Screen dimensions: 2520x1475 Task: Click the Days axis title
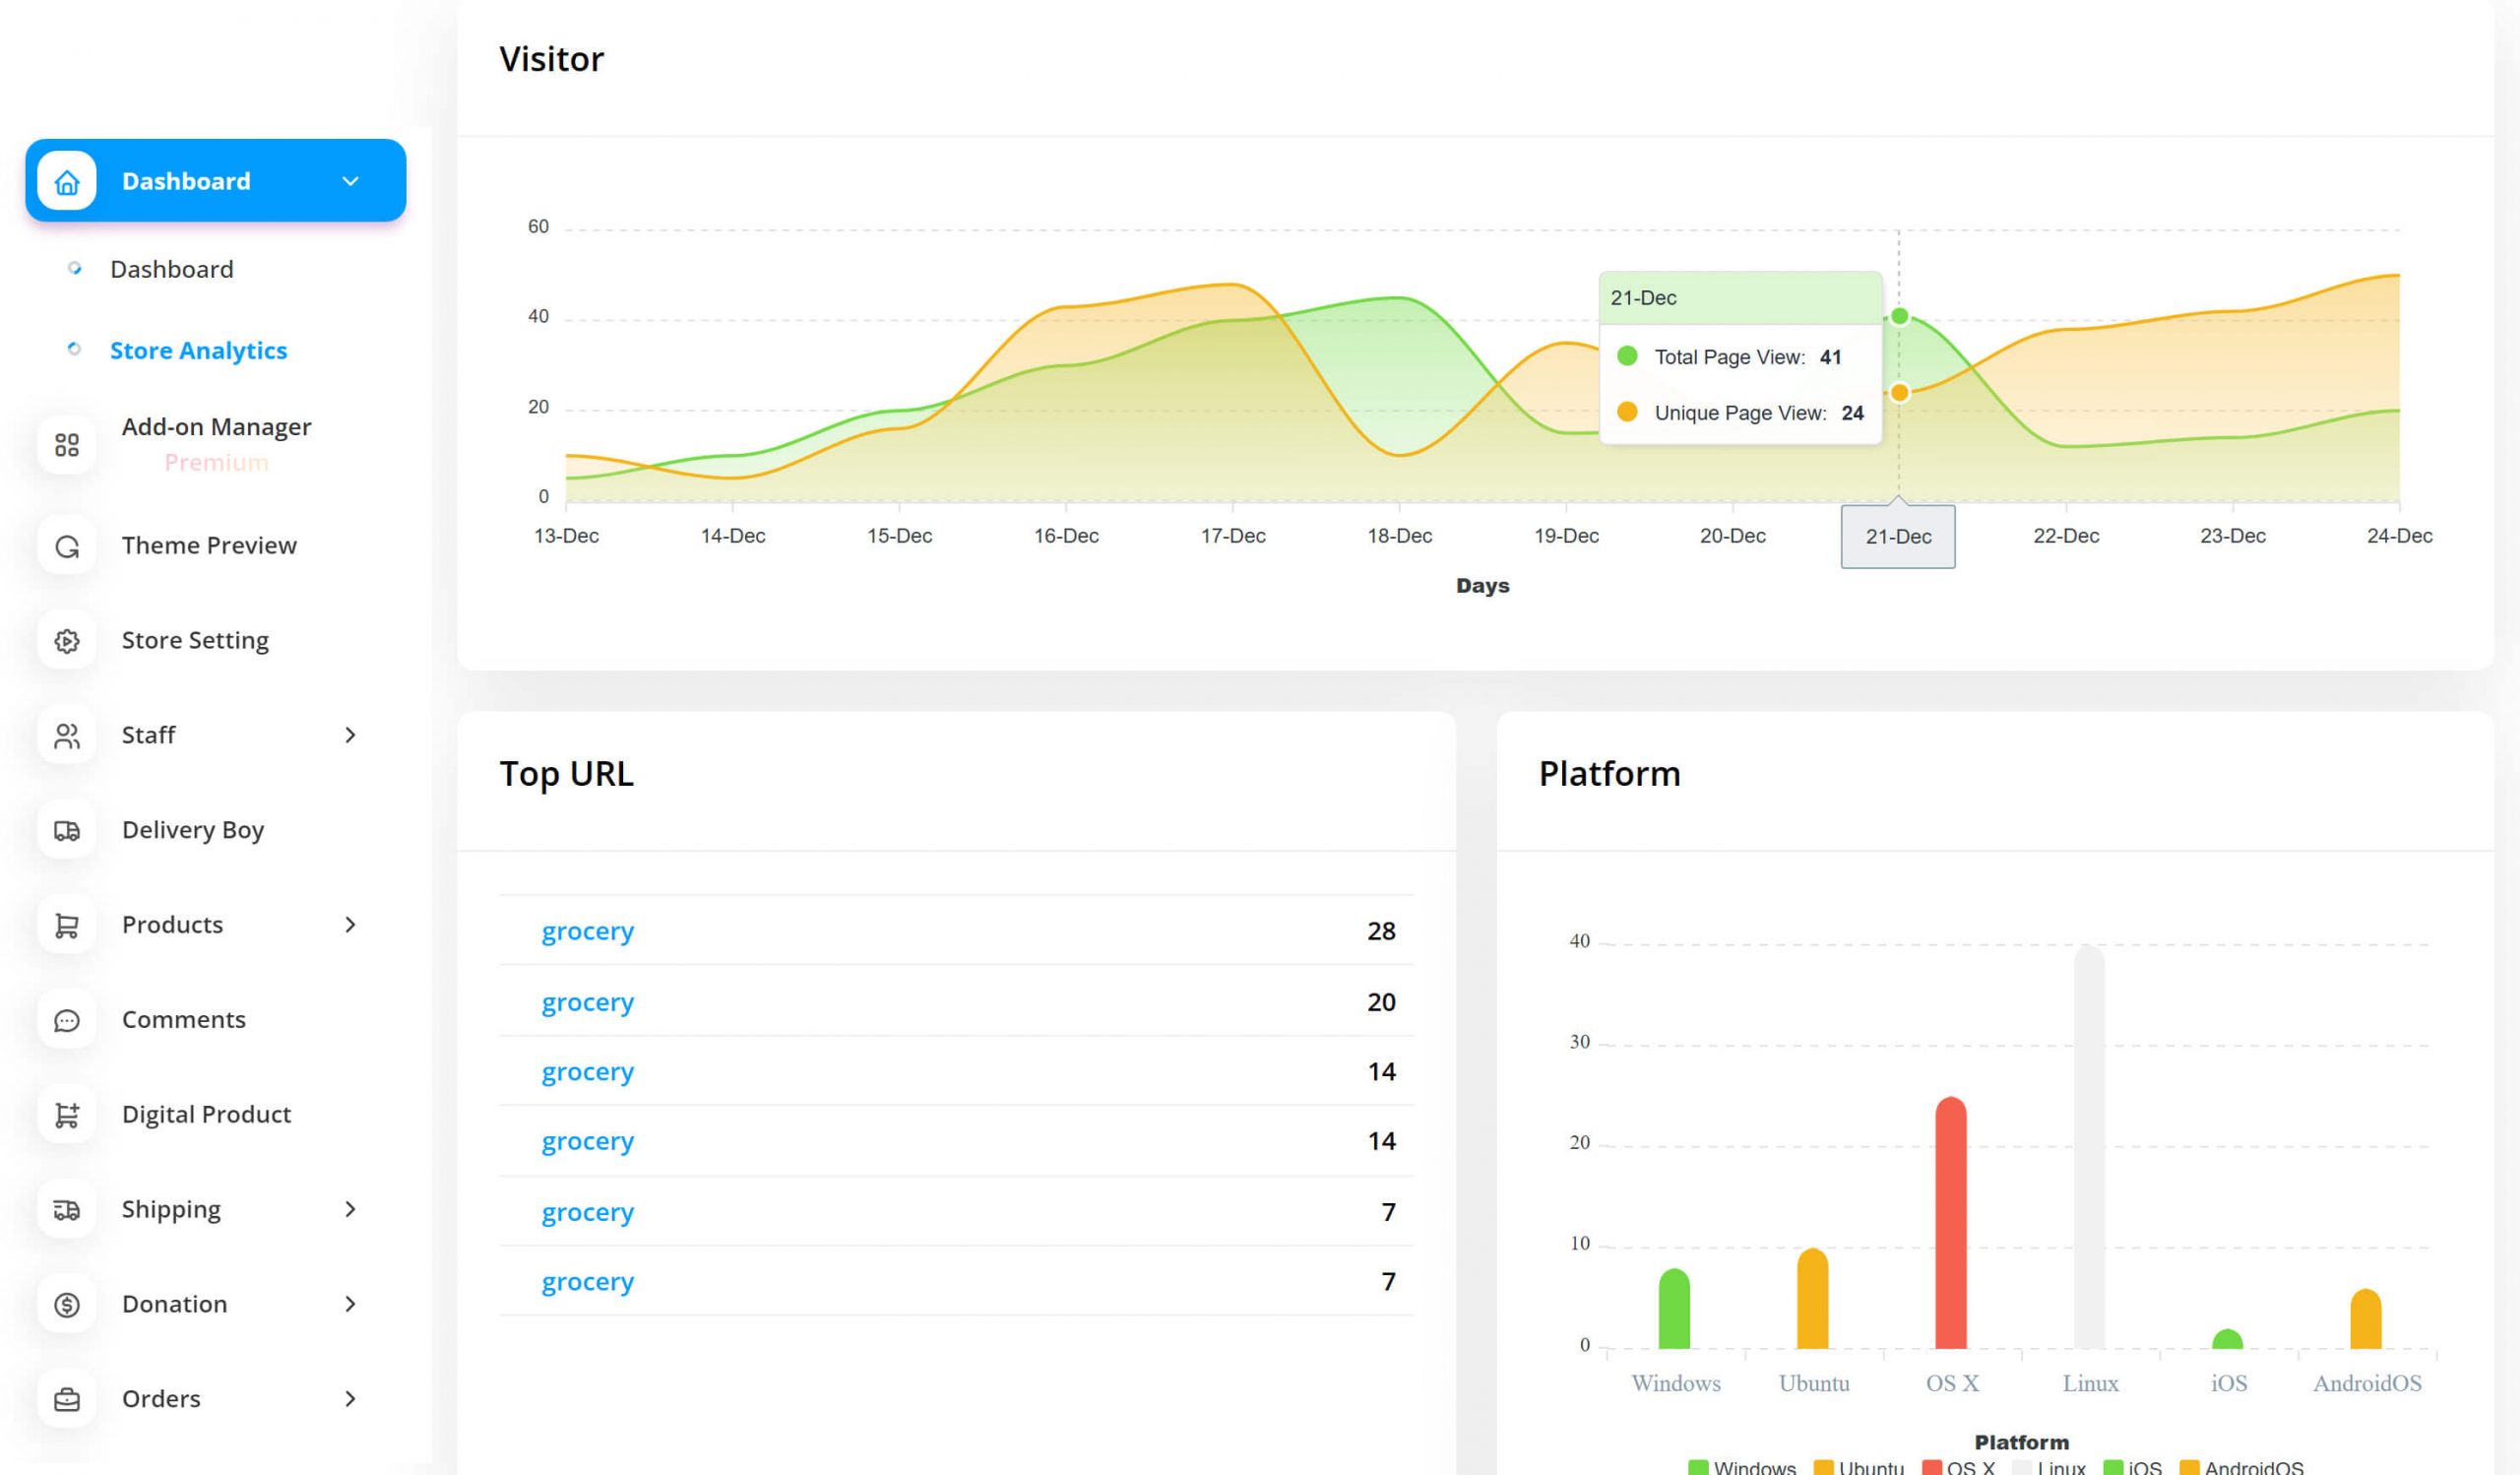tap(1483, 586)
